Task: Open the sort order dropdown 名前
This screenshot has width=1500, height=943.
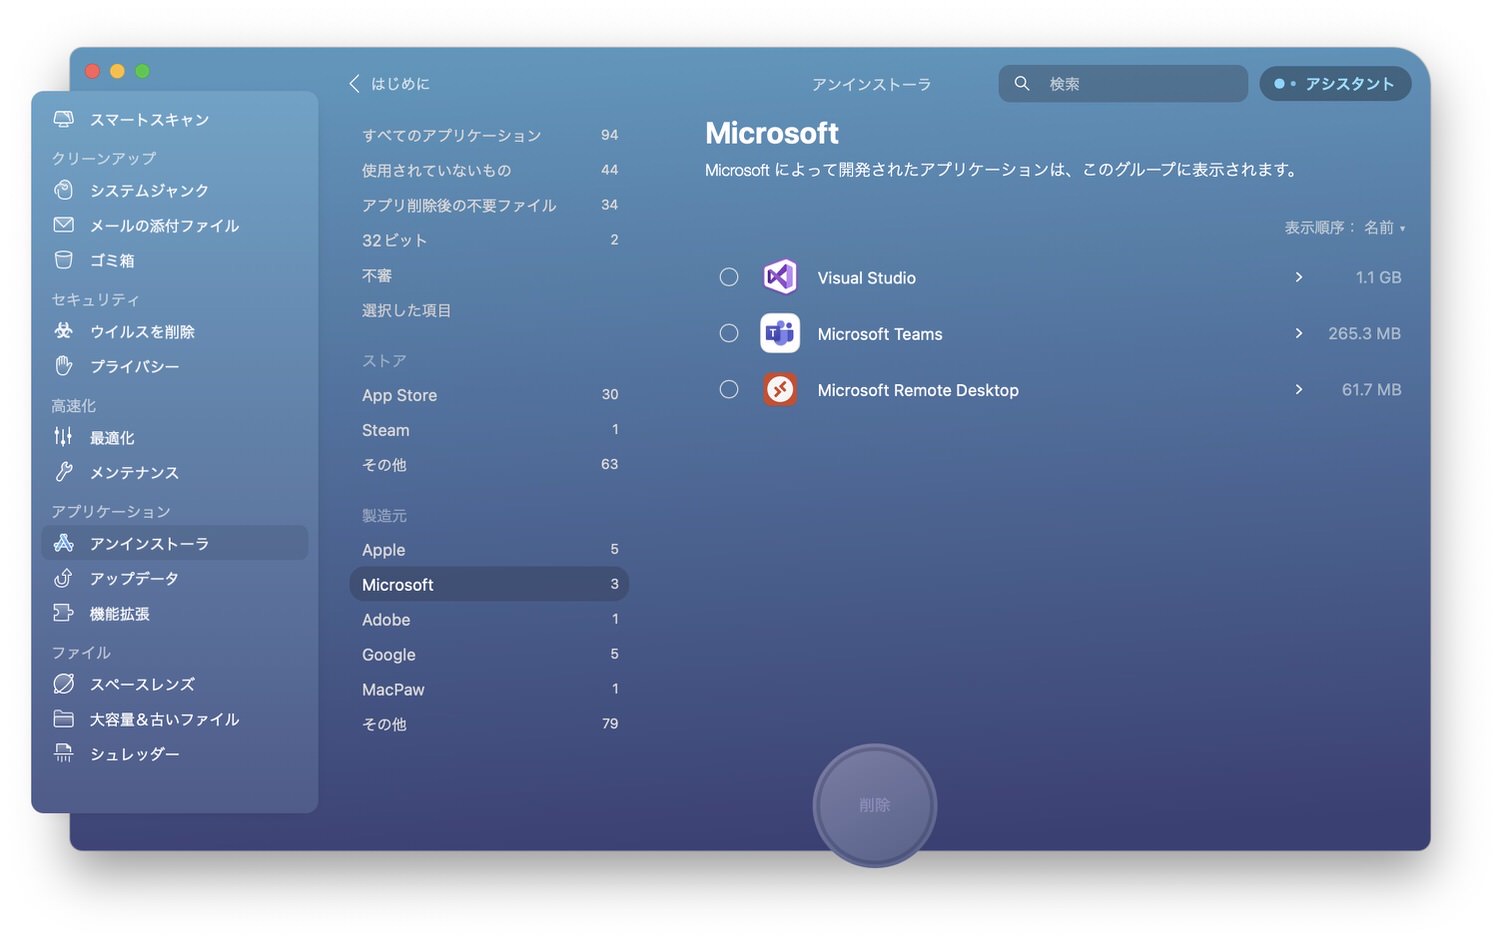Action: coord(1385,228)
